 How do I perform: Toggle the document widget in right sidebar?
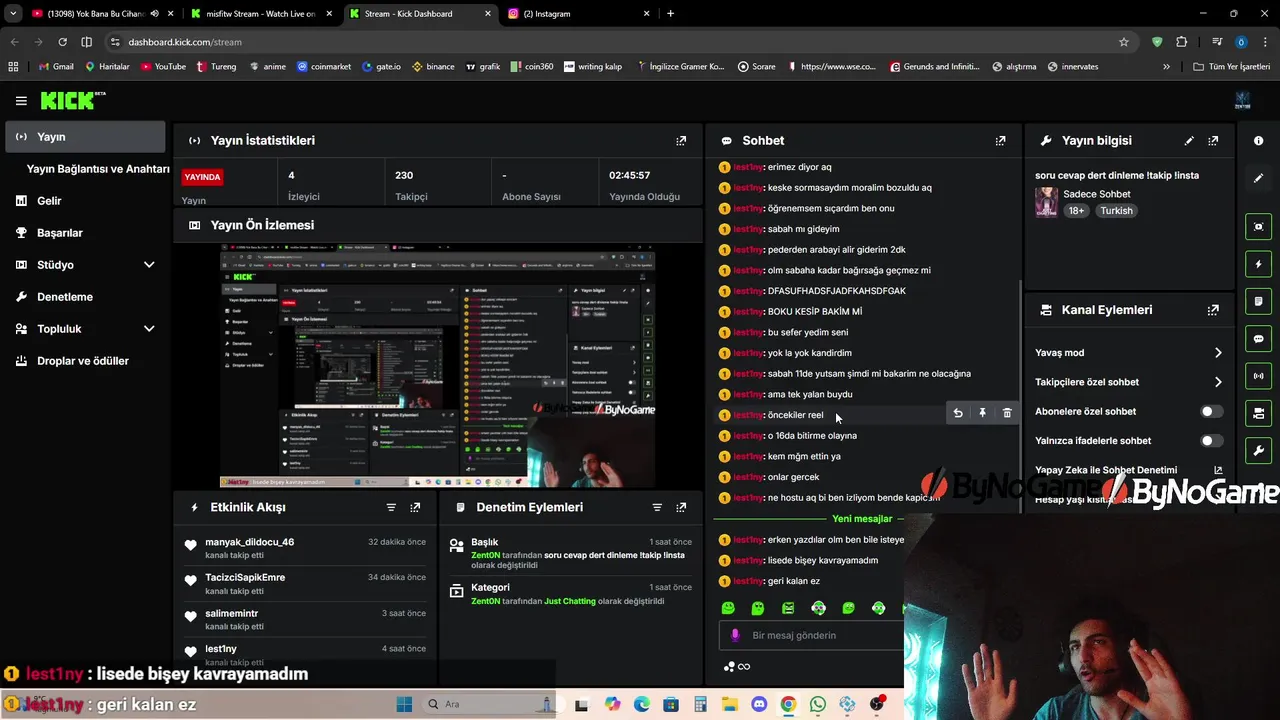pos(1258,301)
